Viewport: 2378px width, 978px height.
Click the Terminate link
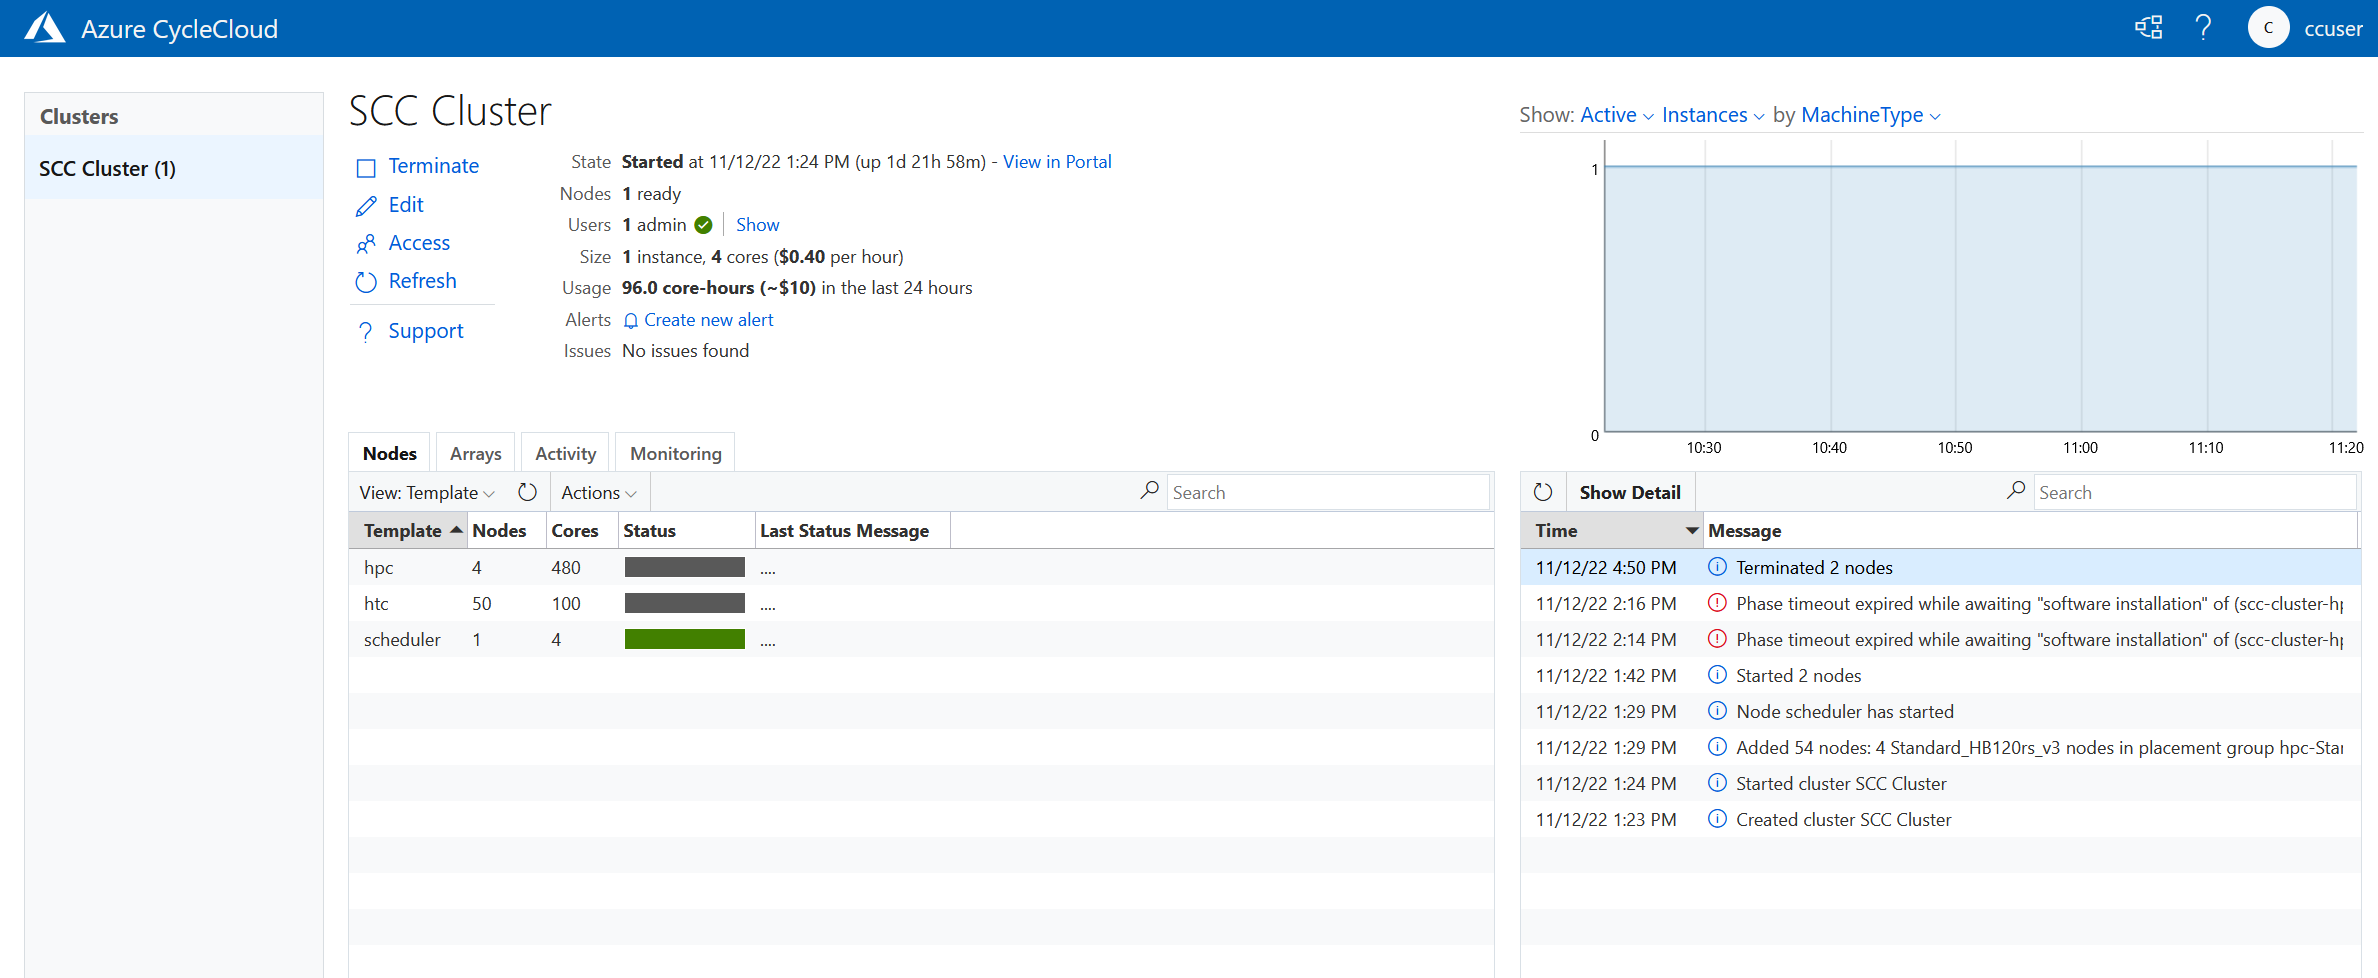[x=434, y=166]
